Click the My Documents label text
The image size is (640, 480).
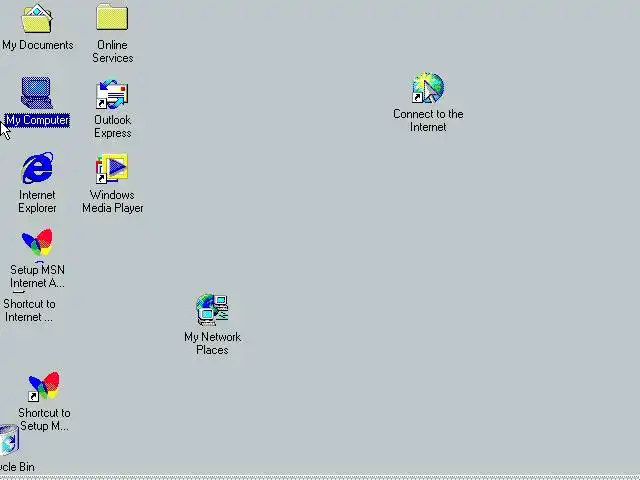pyautogui.click(x=38, y=45)
